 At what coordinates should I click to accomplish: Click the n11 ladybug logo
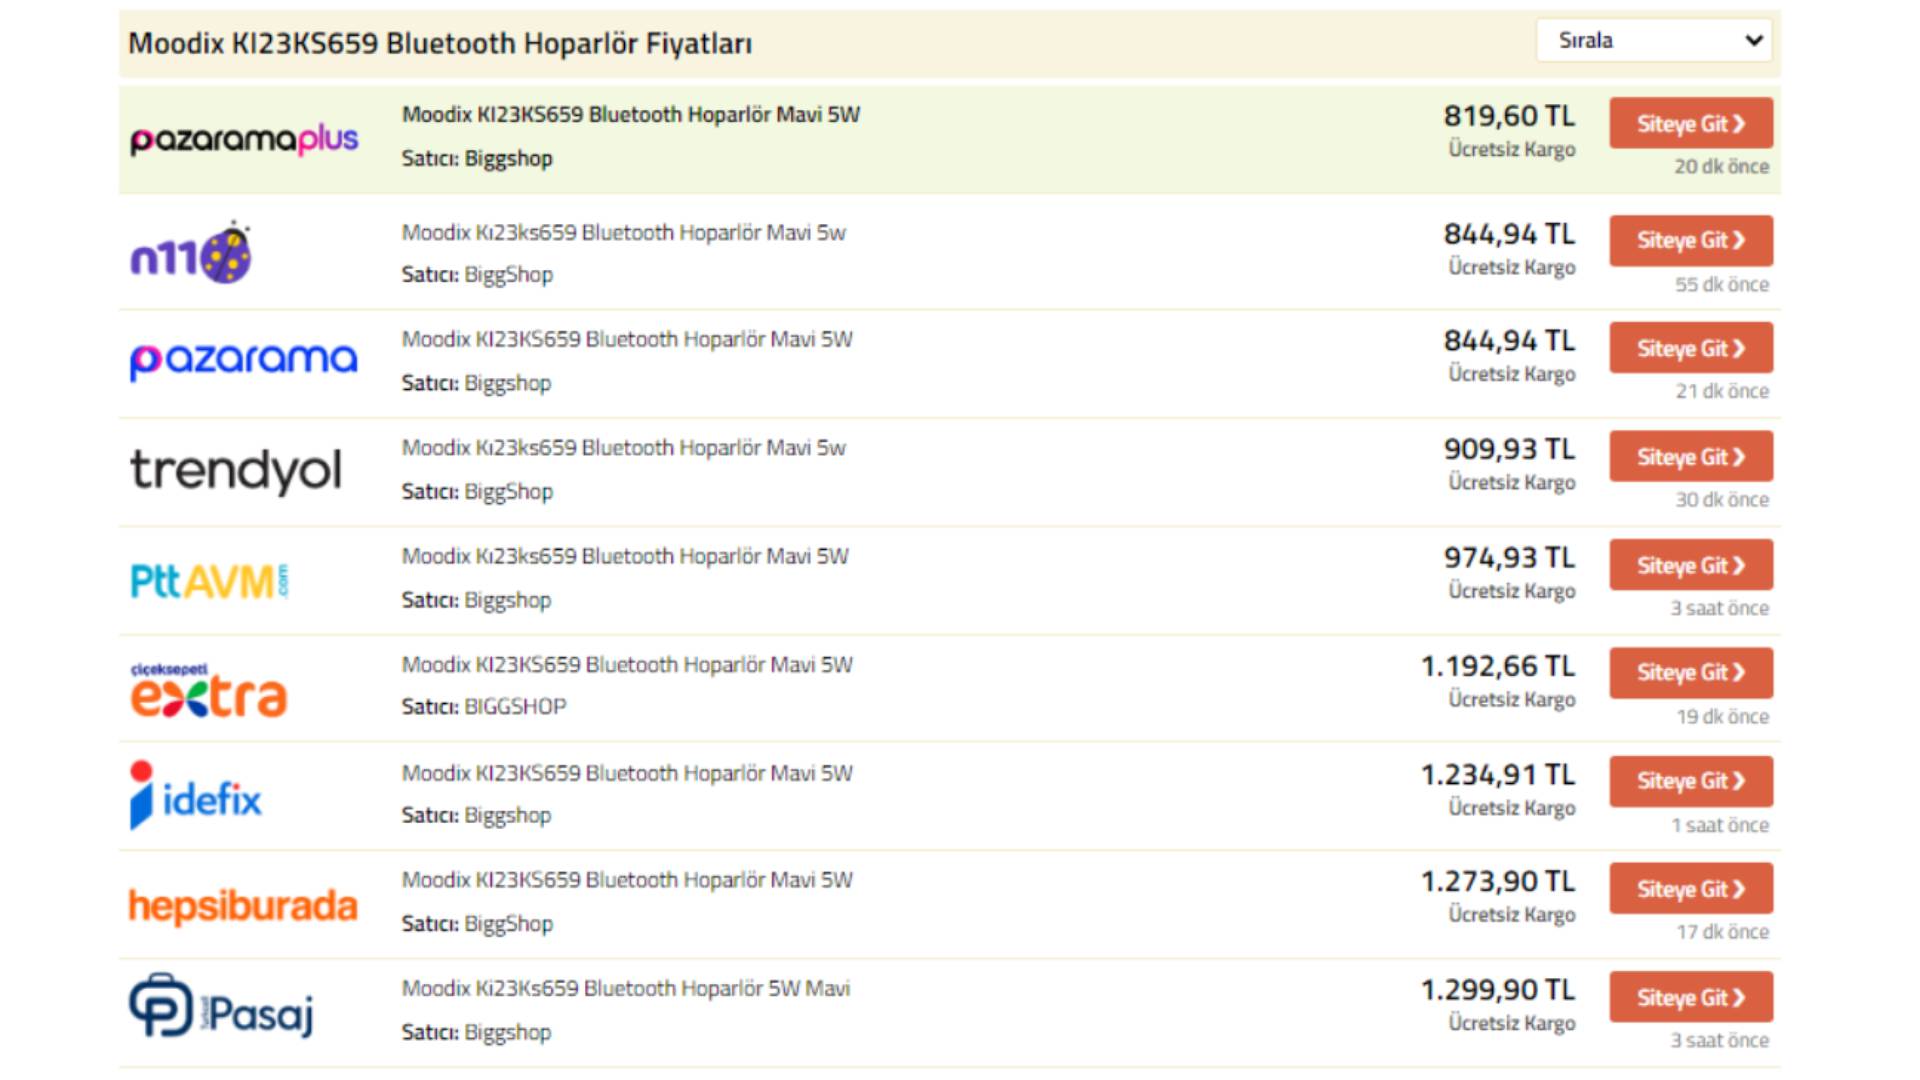pos(191,255)
